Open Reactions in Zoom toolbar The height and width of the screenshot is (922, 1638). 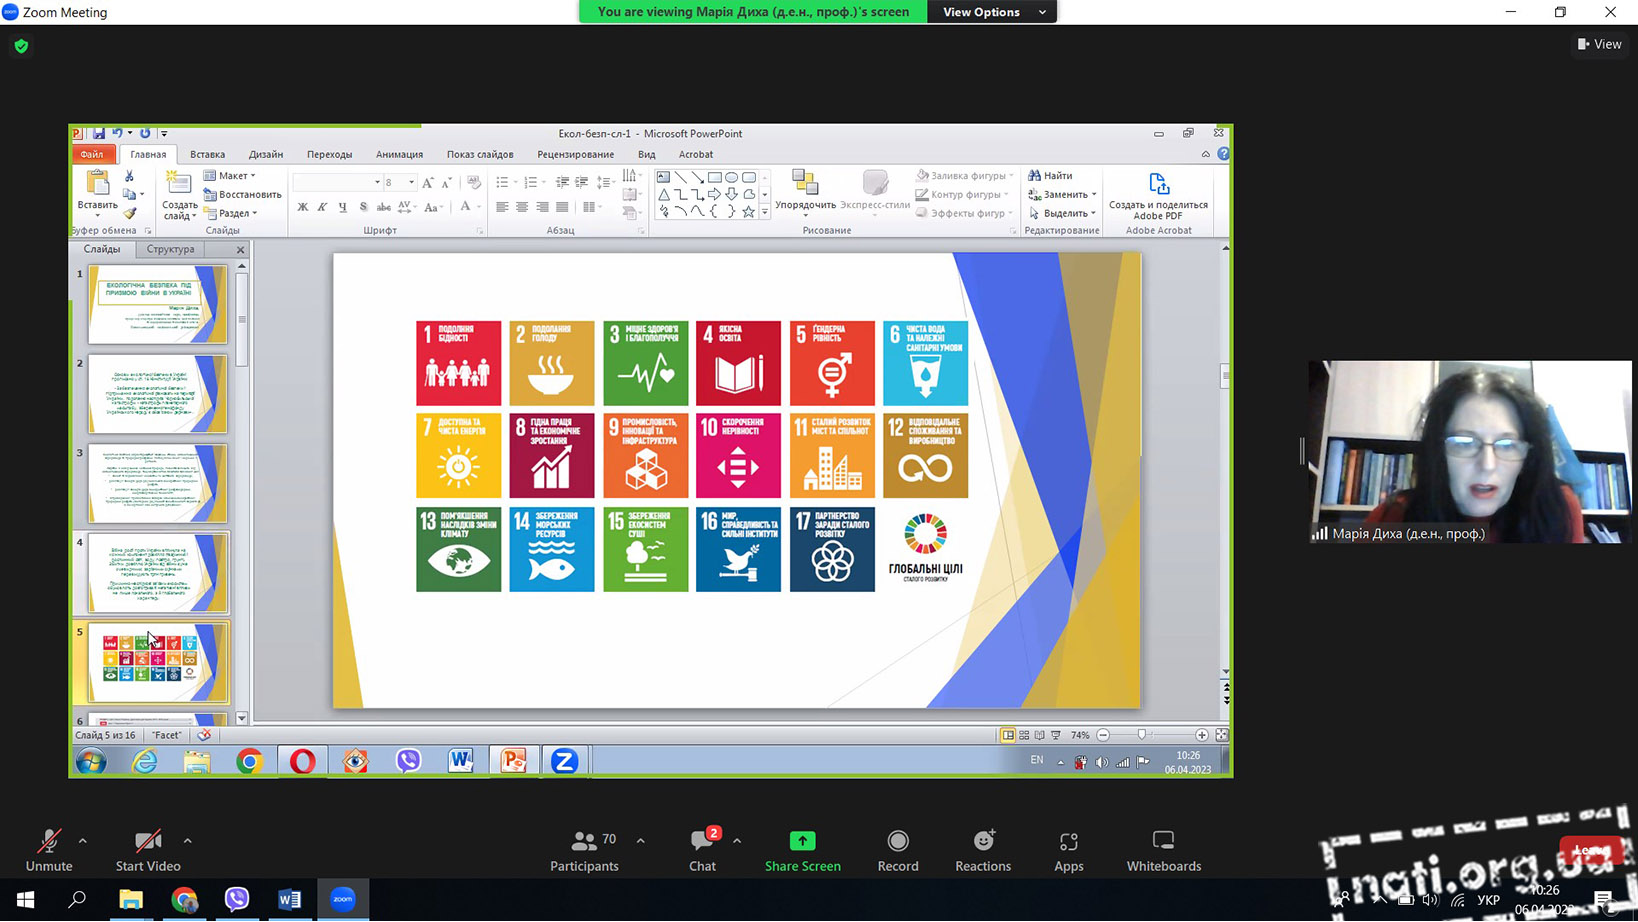[983, 850]
